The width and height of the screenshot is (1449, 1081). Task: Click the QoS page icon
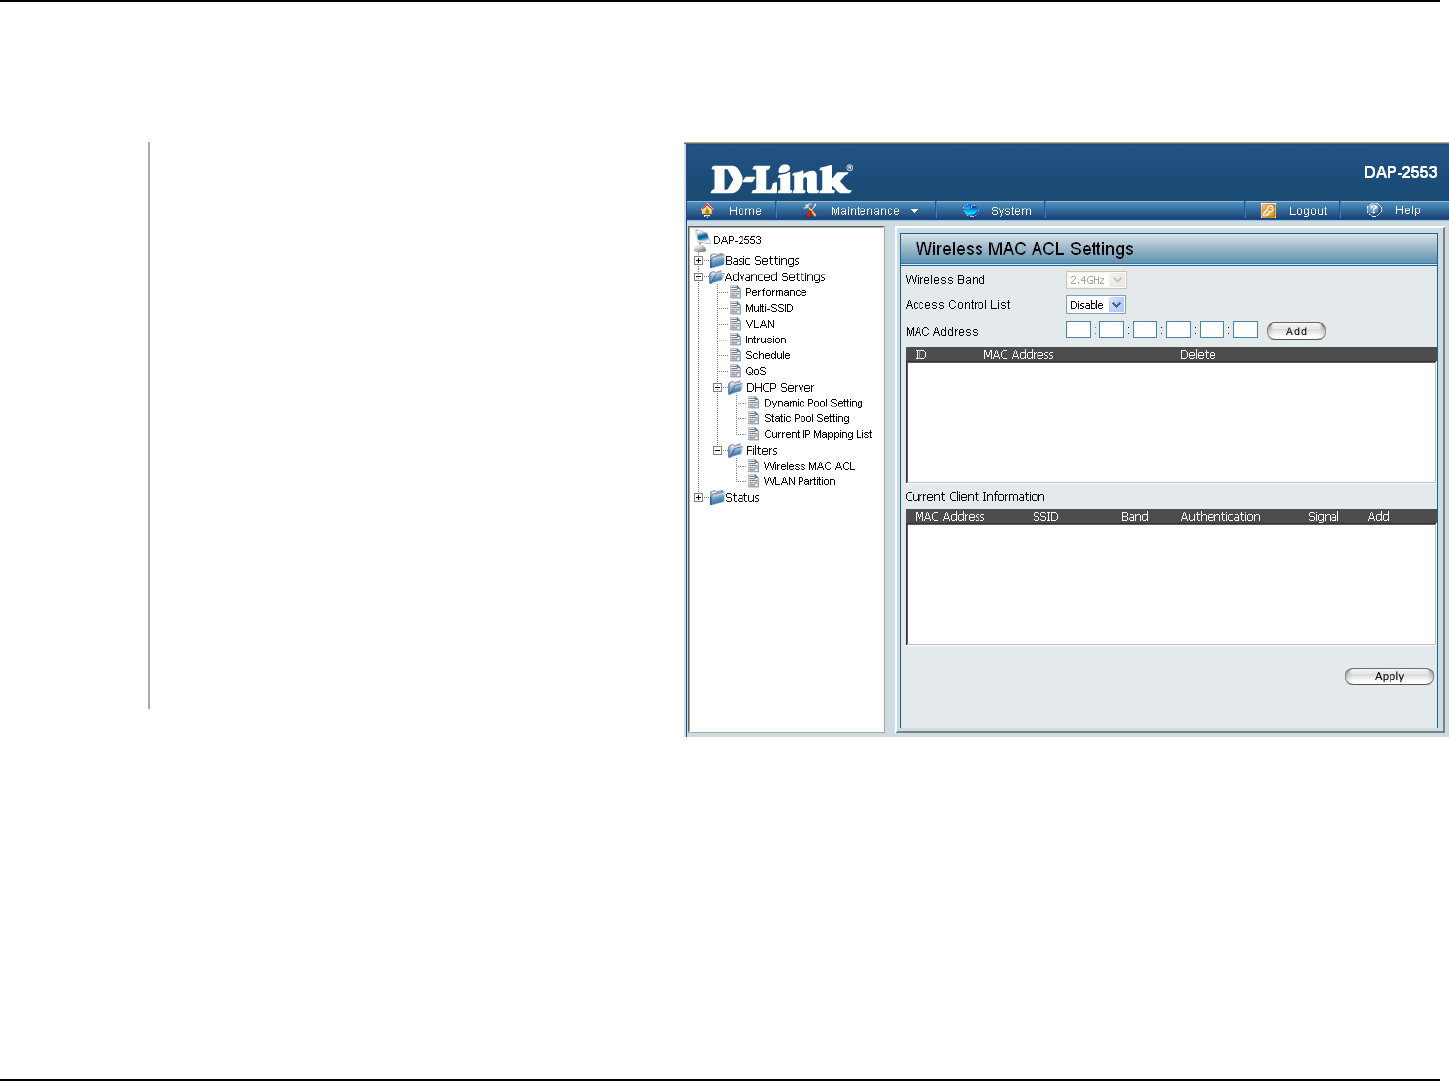[736, 371]
